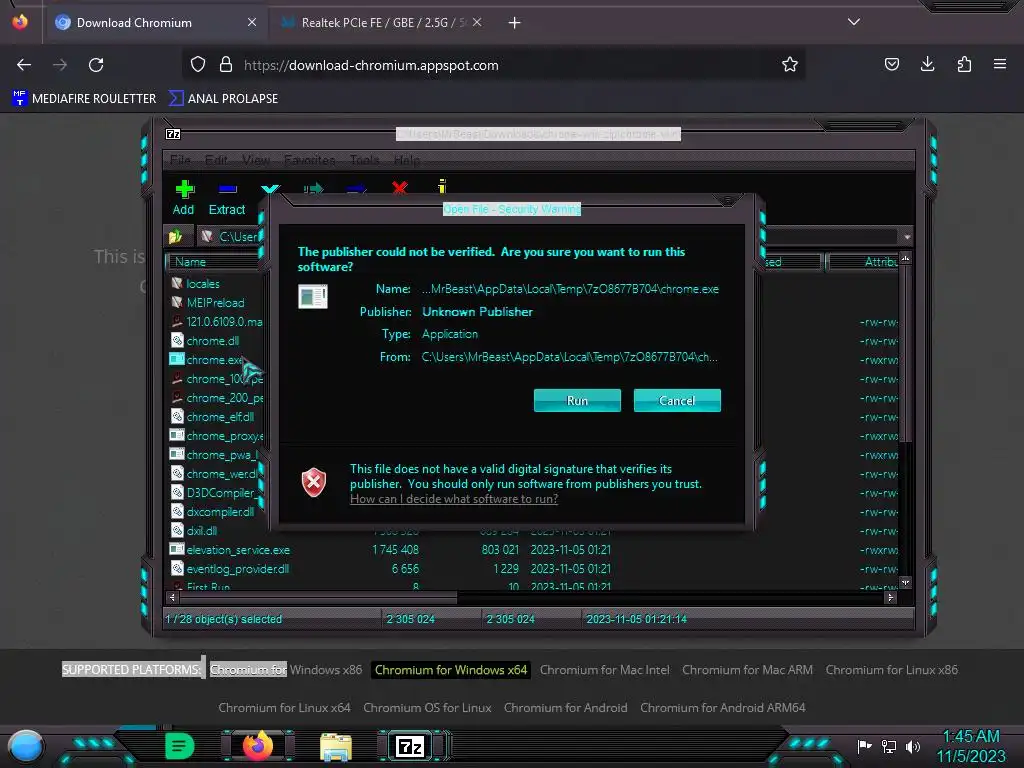
Task: Focus the URL address bar
Action: coord(496,65)
